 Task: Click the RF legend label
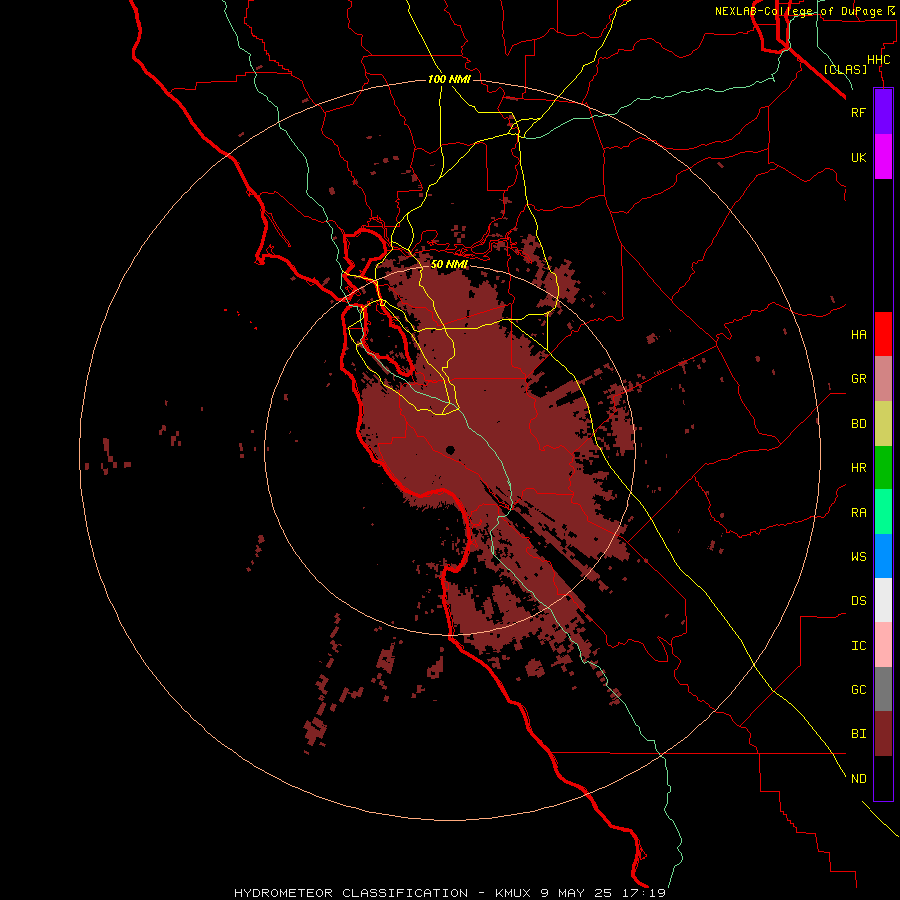tap(858, 112)
